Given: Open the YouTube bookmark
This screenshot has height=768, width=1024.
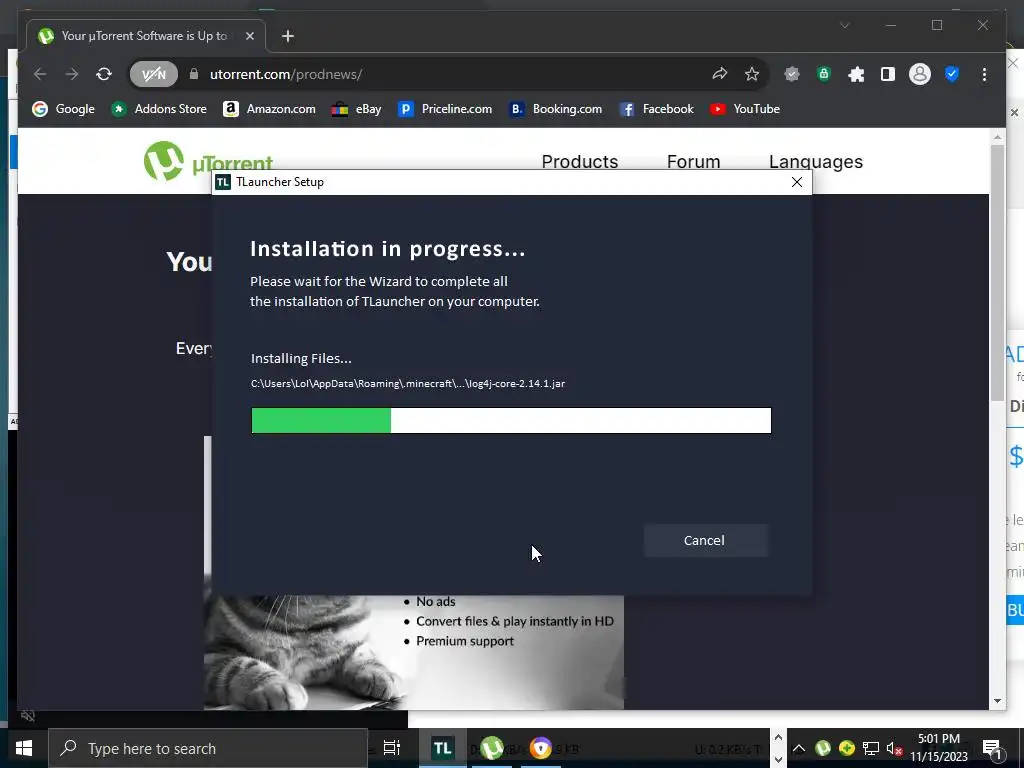Looking at the screenshot, I should [745, 109].
